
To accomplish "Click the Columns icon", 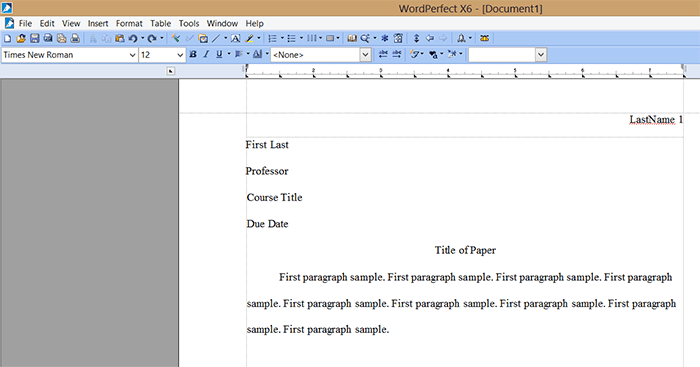I will click(311, 38).
